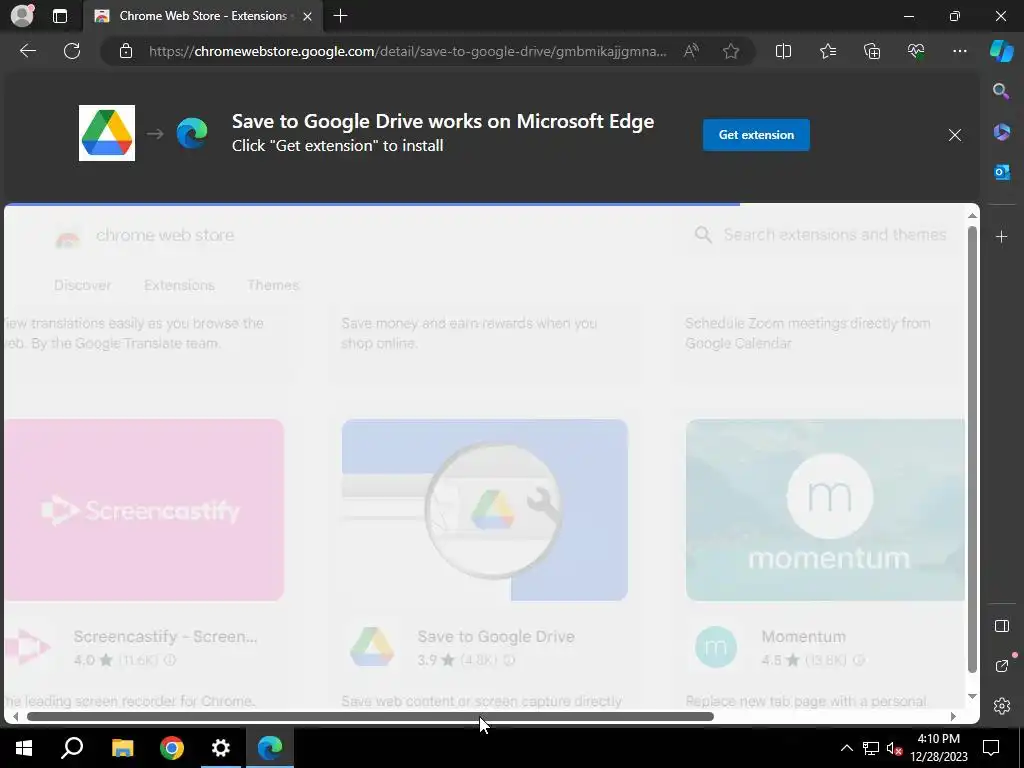Open the Momentum extension thumbnail
The height and width of the screenshot is (768, 1024).
click(x=825, y=510)
